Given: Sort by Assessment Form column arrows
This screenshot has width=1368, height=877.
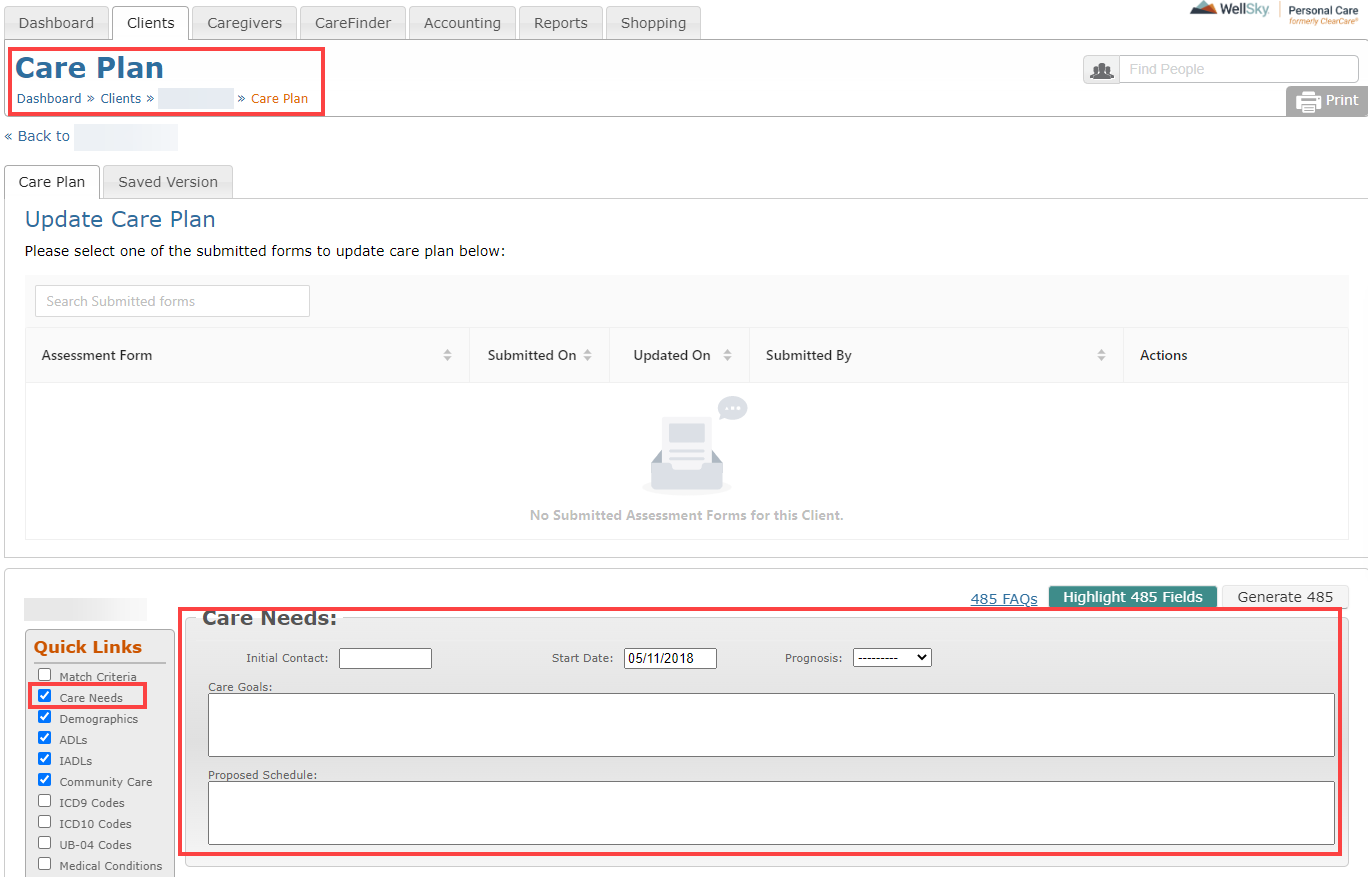Looking at the screenshot, I should coord(447,355).
